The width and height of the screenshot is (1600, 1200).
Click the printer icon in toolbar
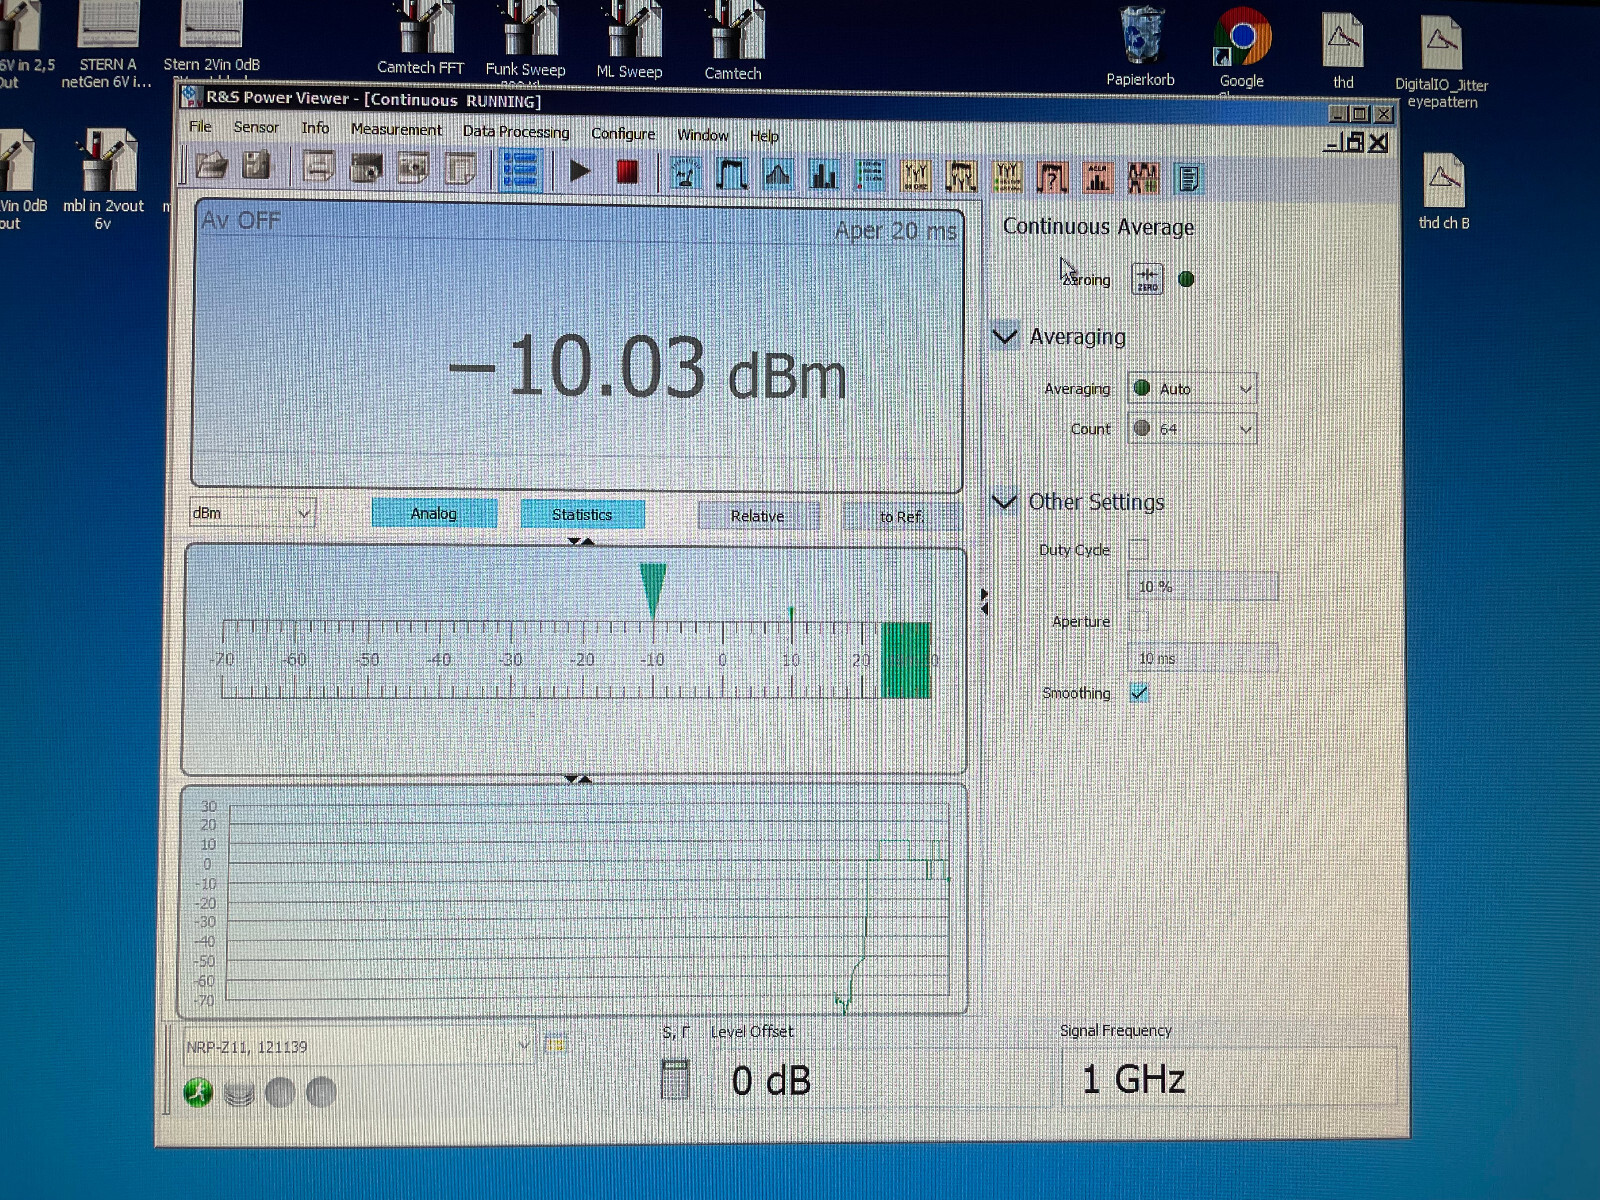[x=318, y=167]
